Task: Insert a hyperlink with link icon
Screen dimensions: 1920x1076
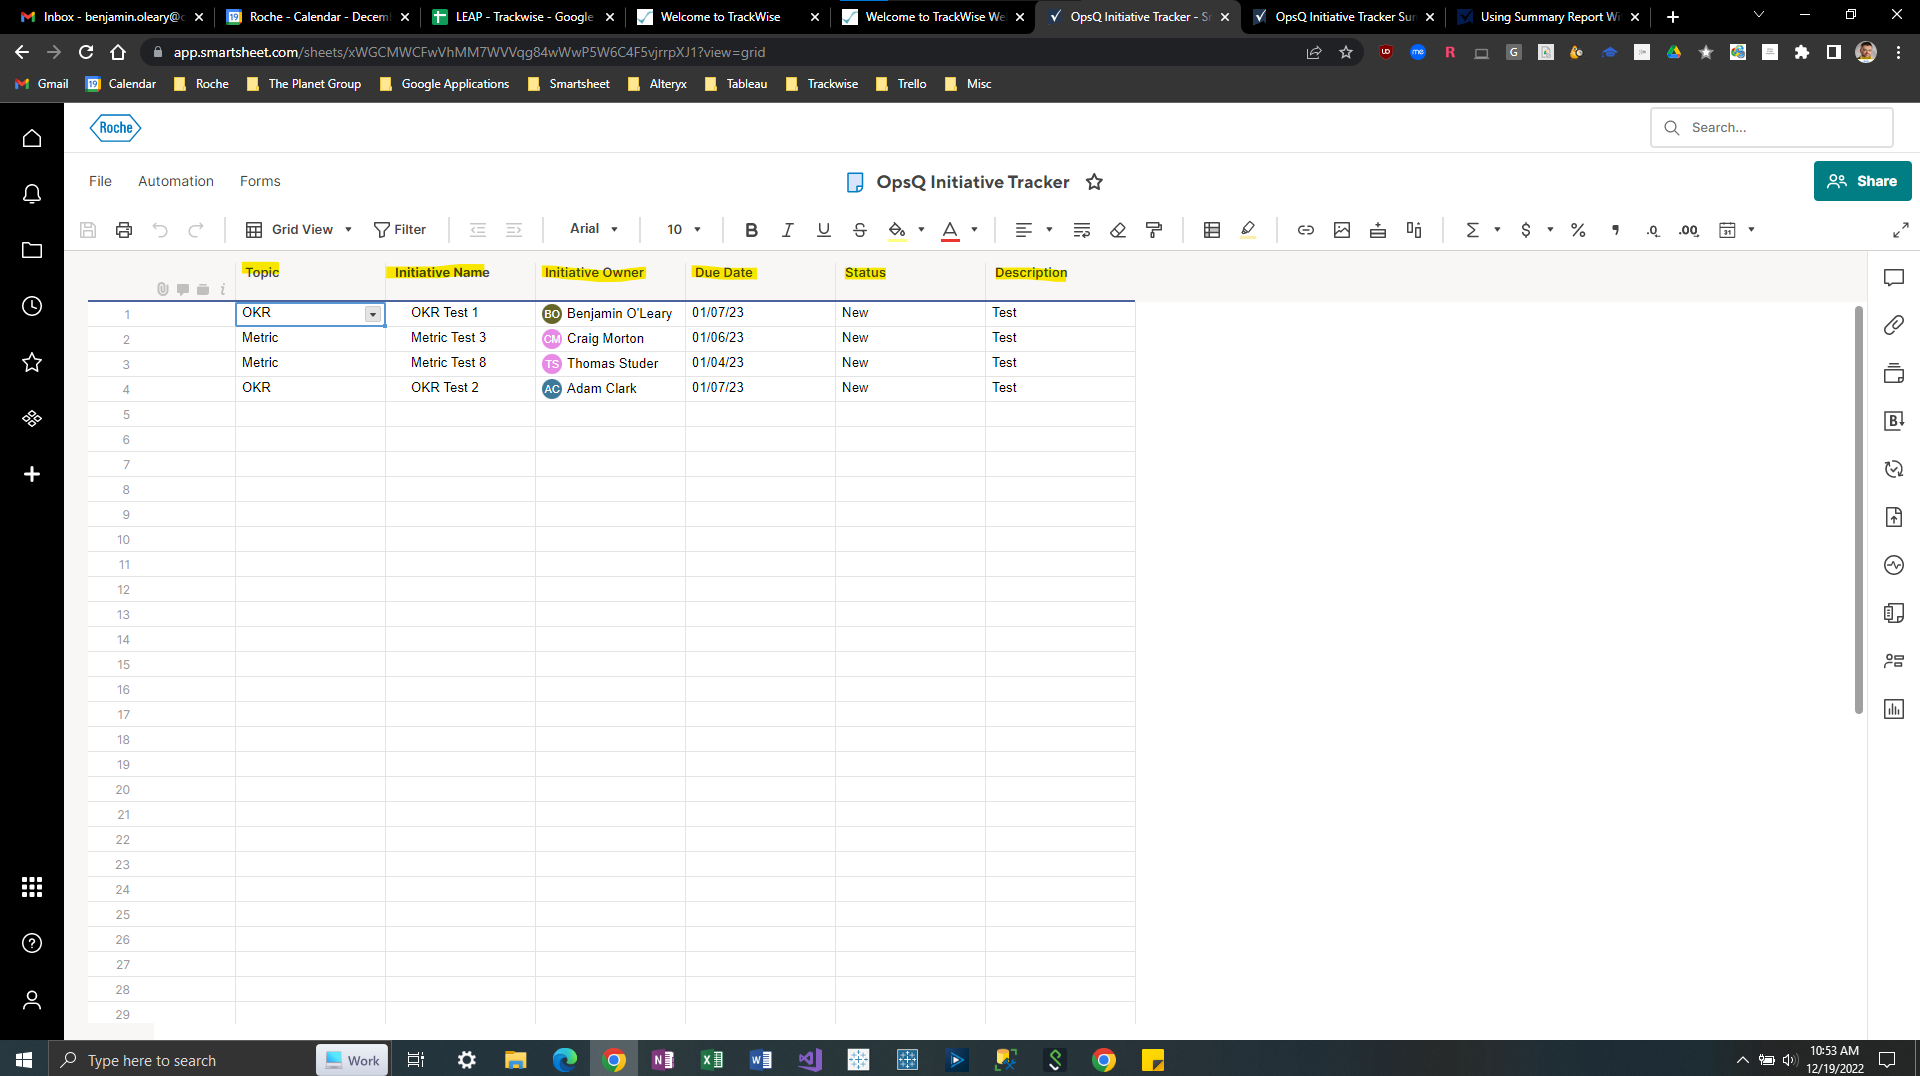Action: pyautogui.click(x=1306, y=230)
